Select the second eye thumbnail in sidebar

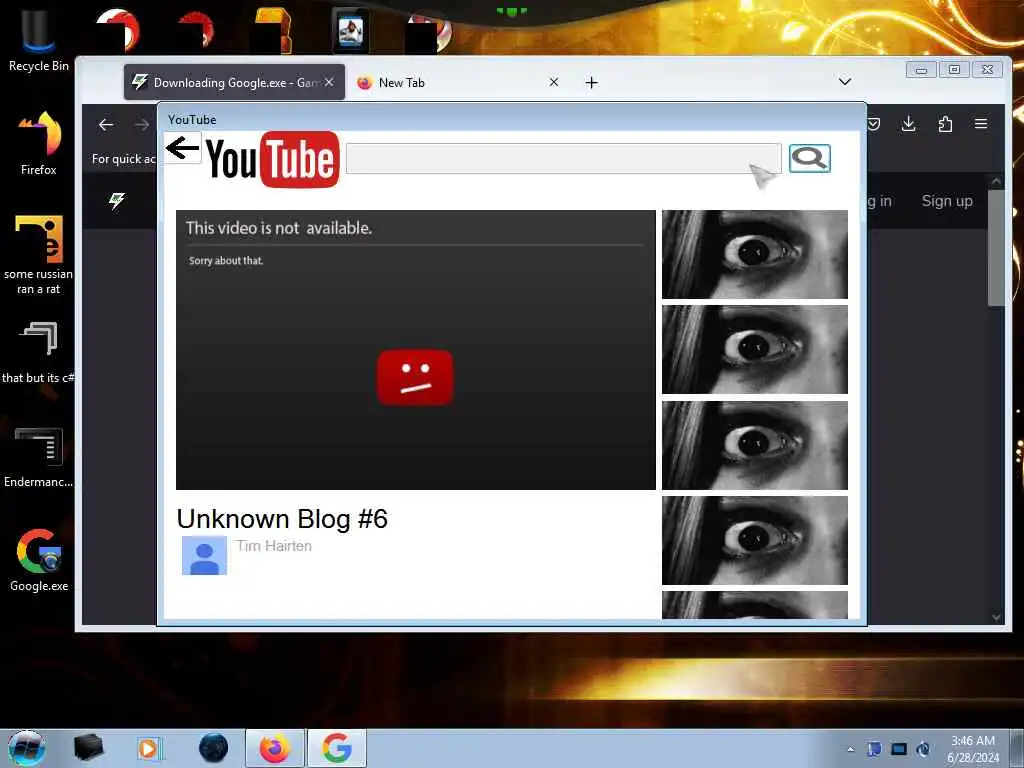[x=755, y=349]
